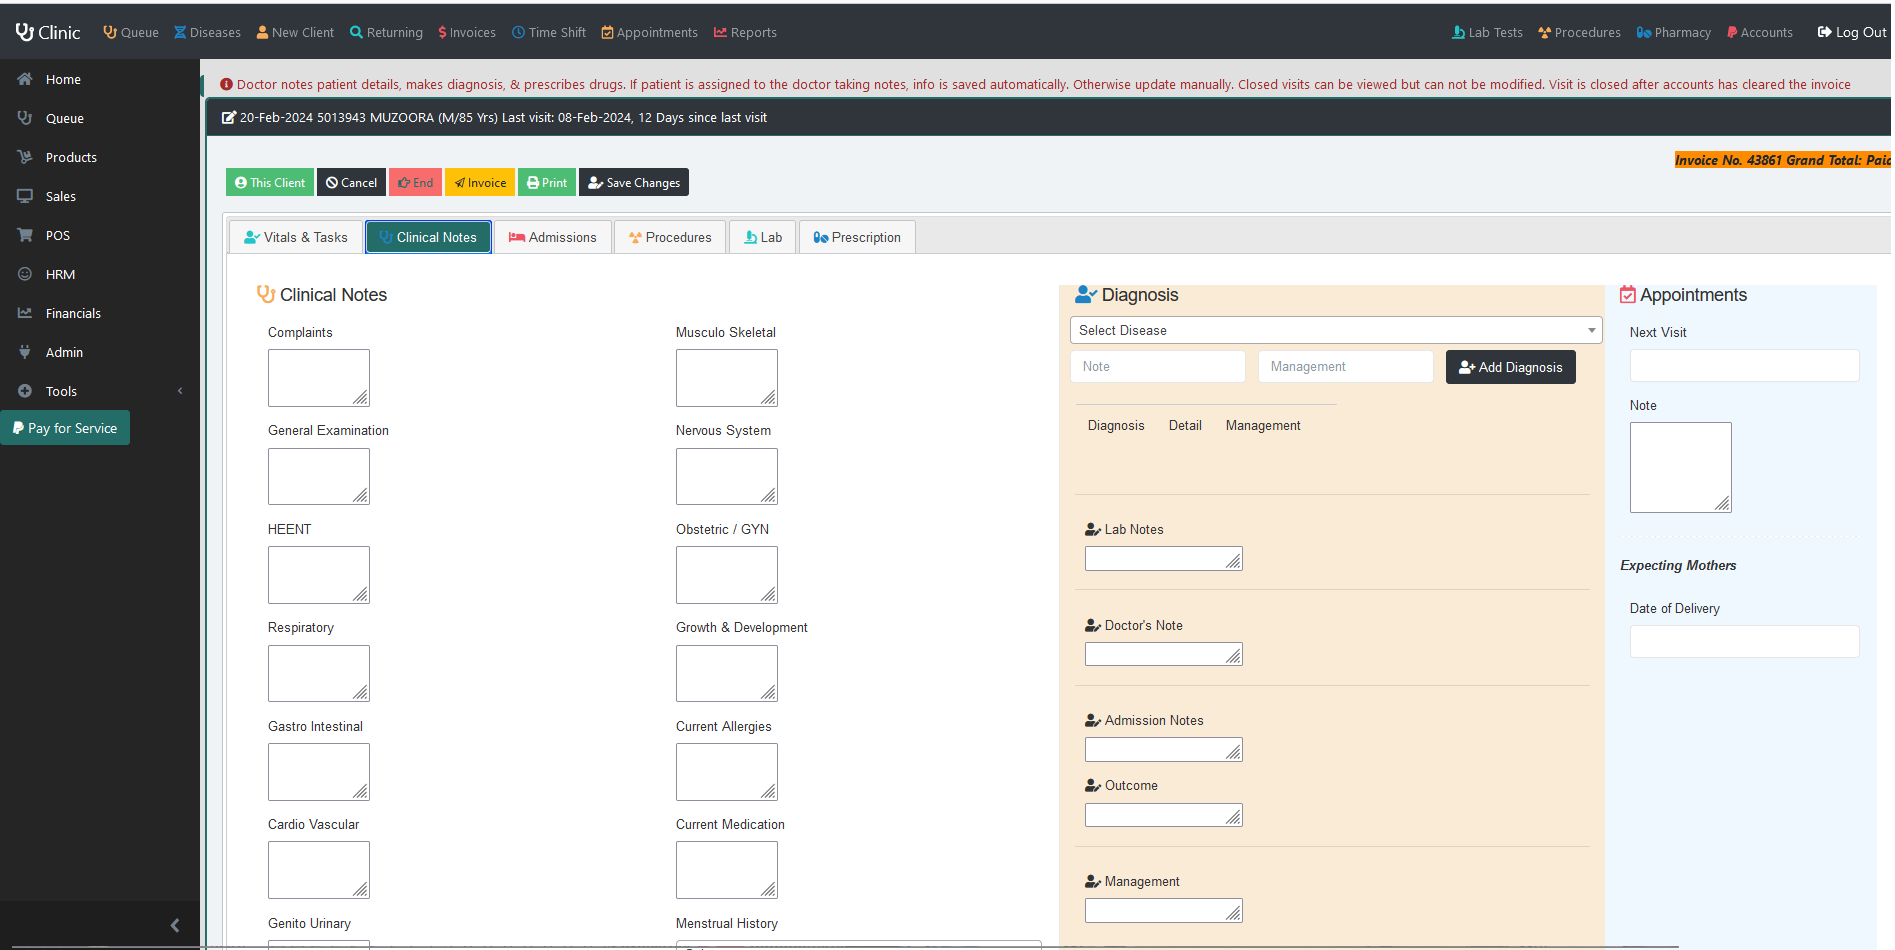This screenshot has width=1895, height=950.
Task: Open the Lab Tests microscope icon
Action: (x=1459, y=32)
